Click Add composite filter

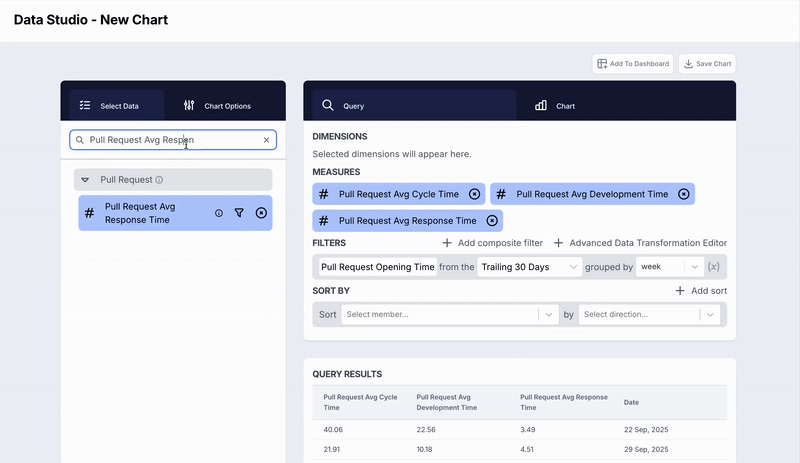pyautogui.click(x=492, y=243)
